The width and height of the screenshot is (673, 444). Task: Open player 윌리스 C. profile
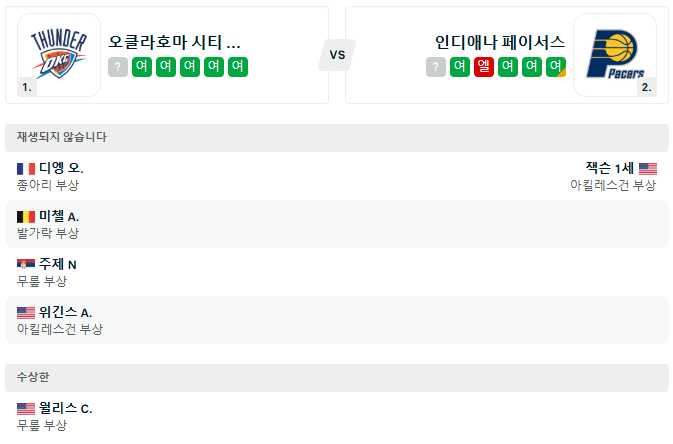point(65,408)
